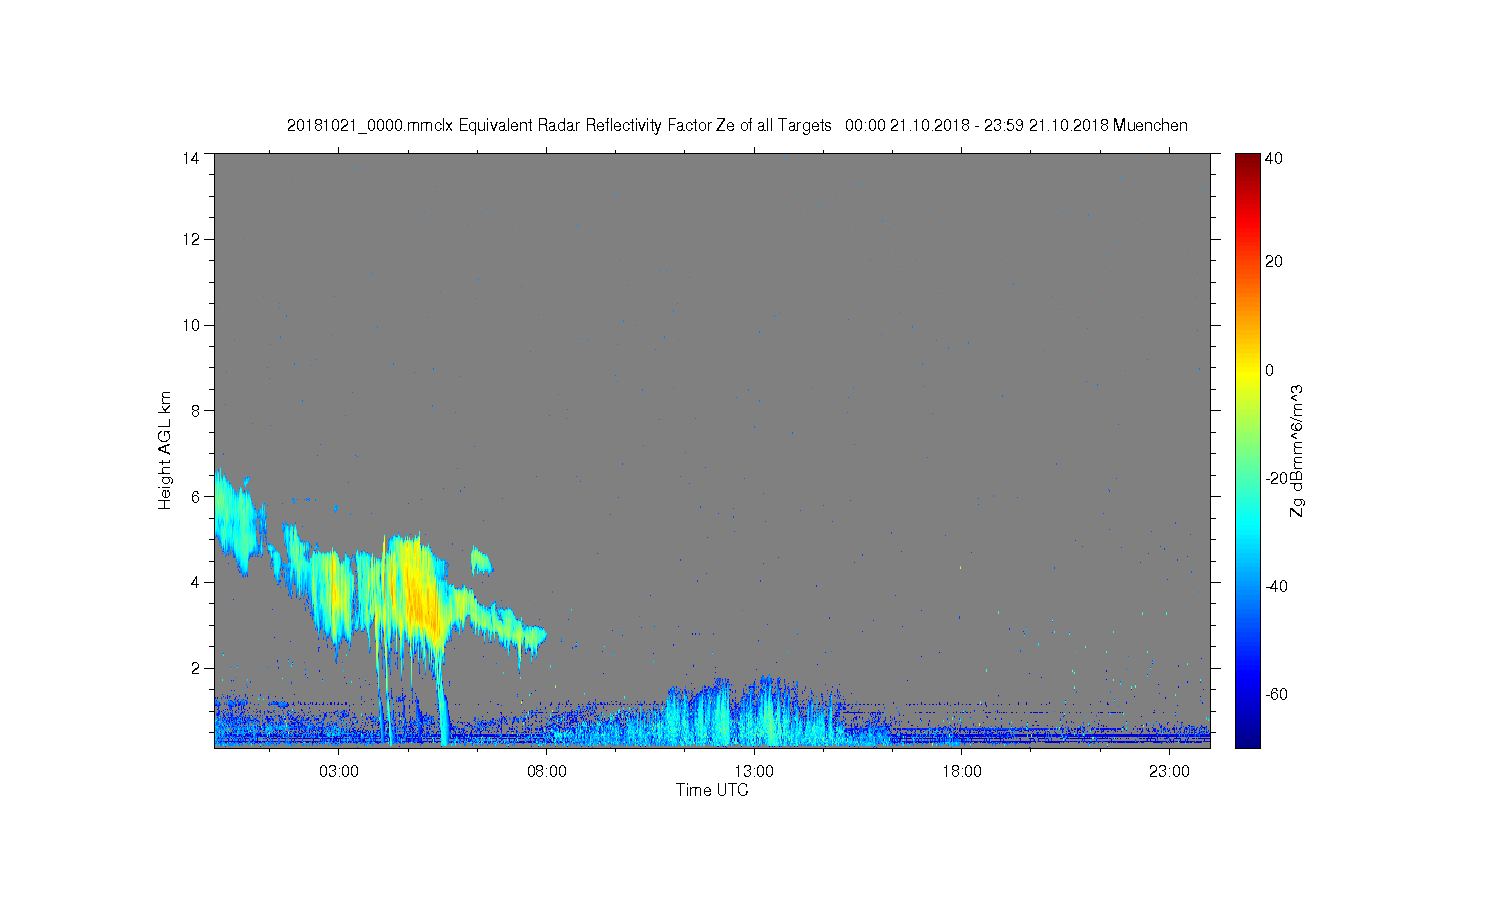Click the colorbar value -60
Image resolution: width=1500 pixels, height=900 pixels.
point(1277,694)
